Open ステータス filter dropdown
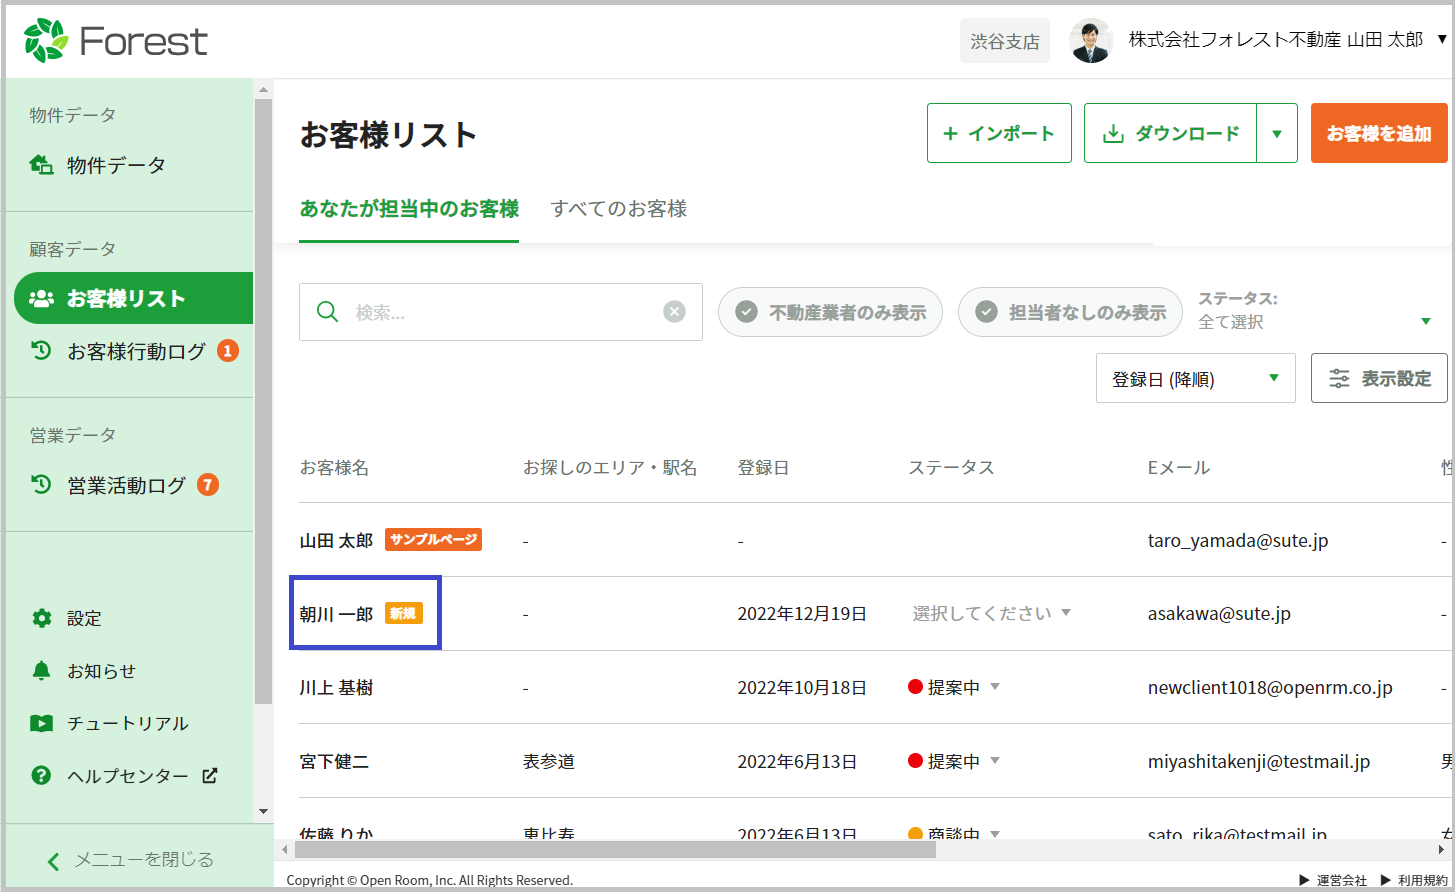The image size is (1455, 892). [x=1315, y=311]
